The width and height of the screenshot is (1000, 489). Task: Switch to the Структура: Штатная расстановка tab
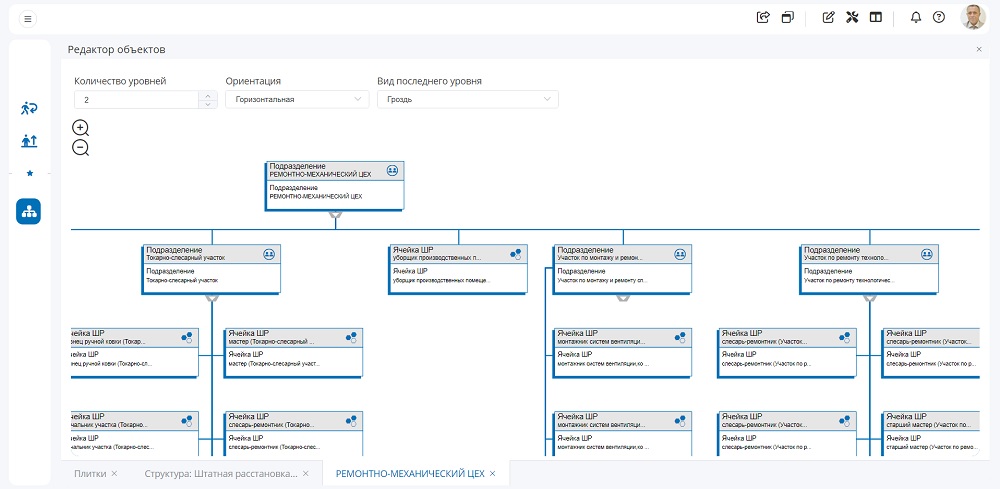pos(220,473)
